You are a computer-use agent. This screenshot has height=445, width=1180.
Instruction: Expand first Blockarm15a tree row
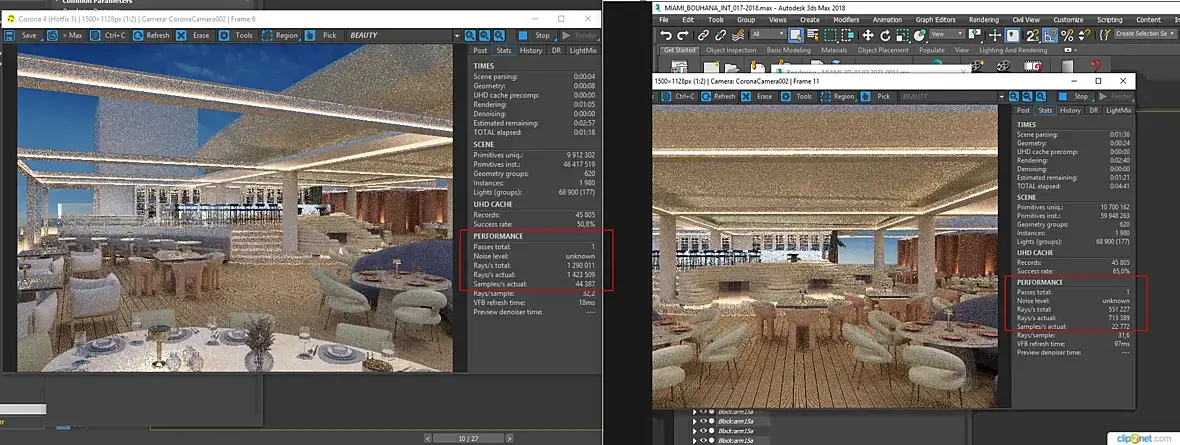click(x=695, y=413)
